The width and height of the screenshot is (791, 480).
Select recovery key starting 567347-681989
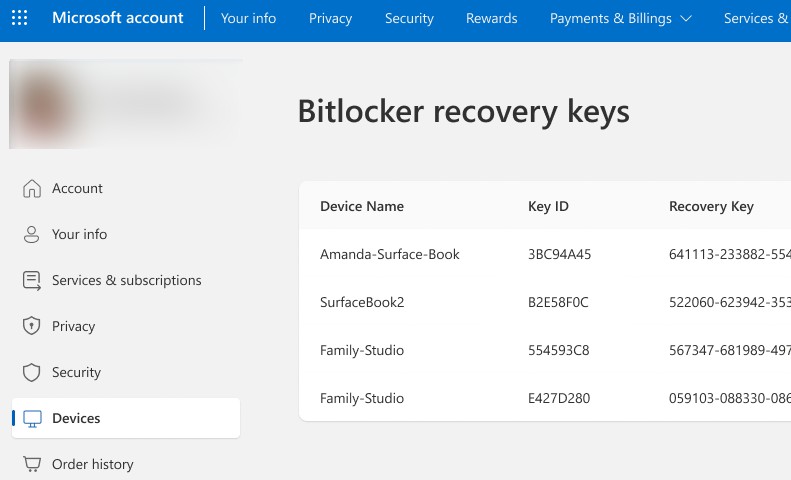729,350
